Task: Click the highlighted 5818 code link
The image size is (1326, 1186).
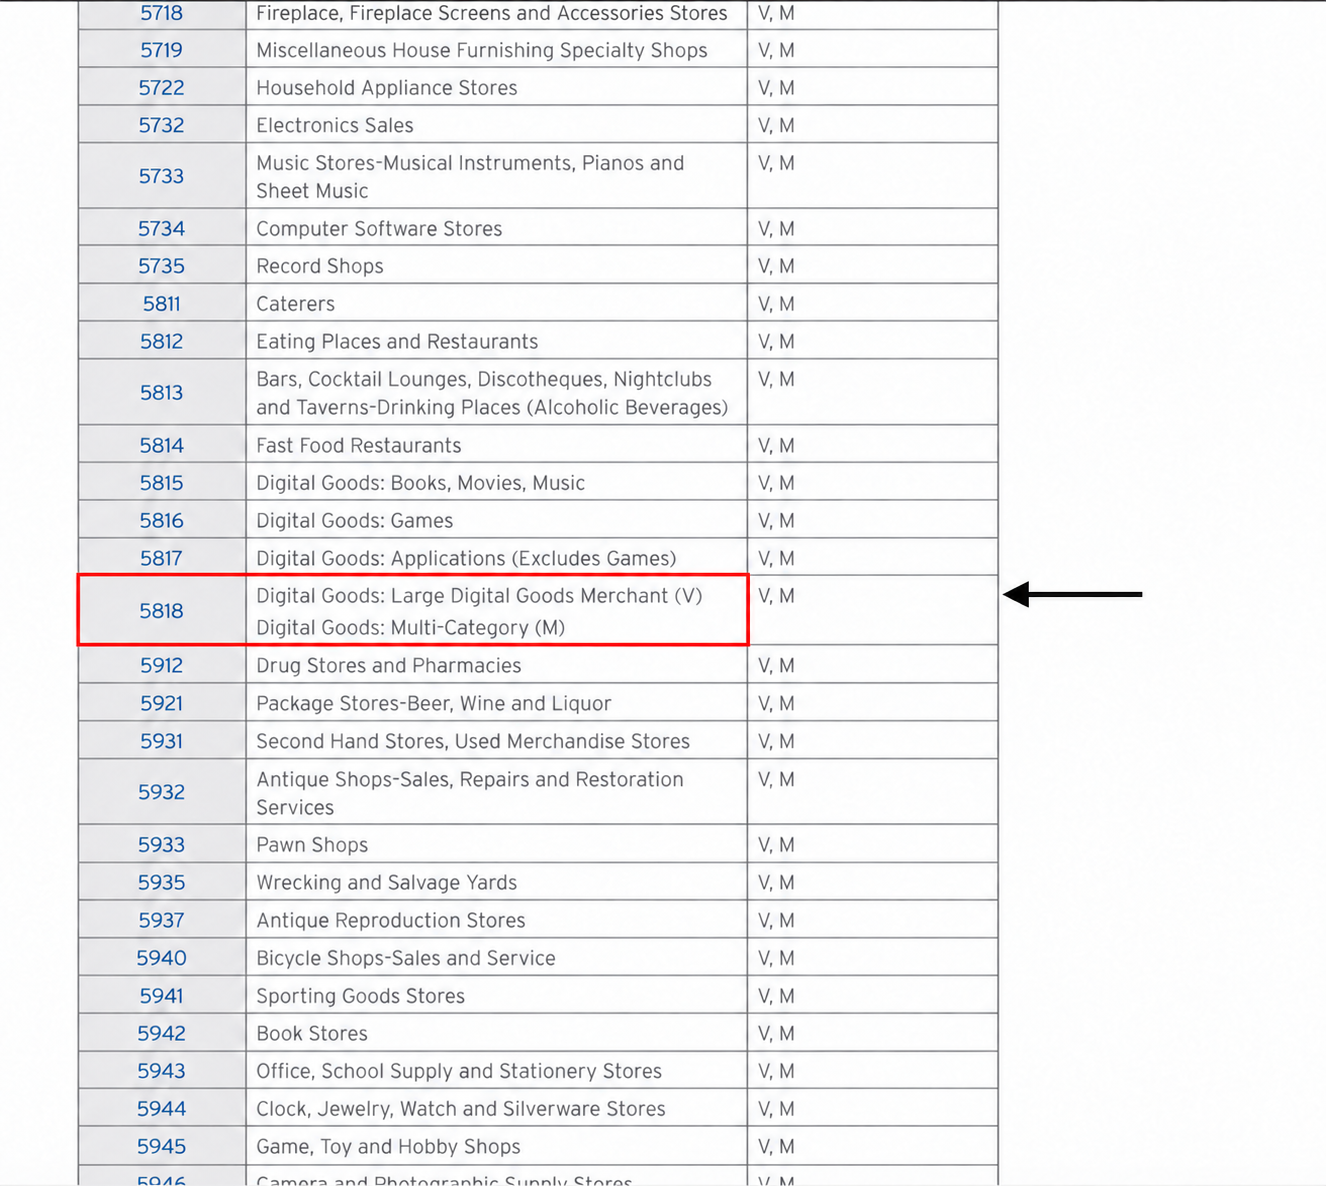Action: pyautogui.click(x=161, y=611)
